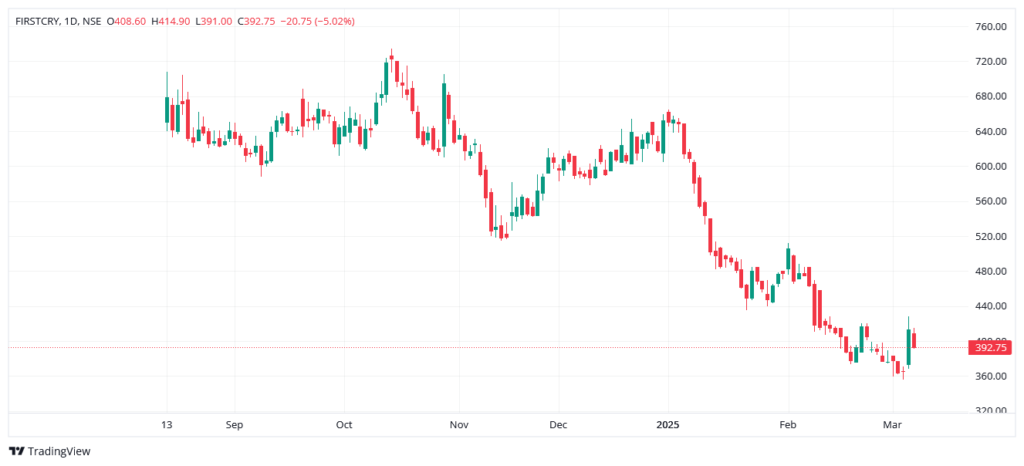Click the 2025 year marker on time axis
The height and width of the screenshot is (466, 1024).
668,424
